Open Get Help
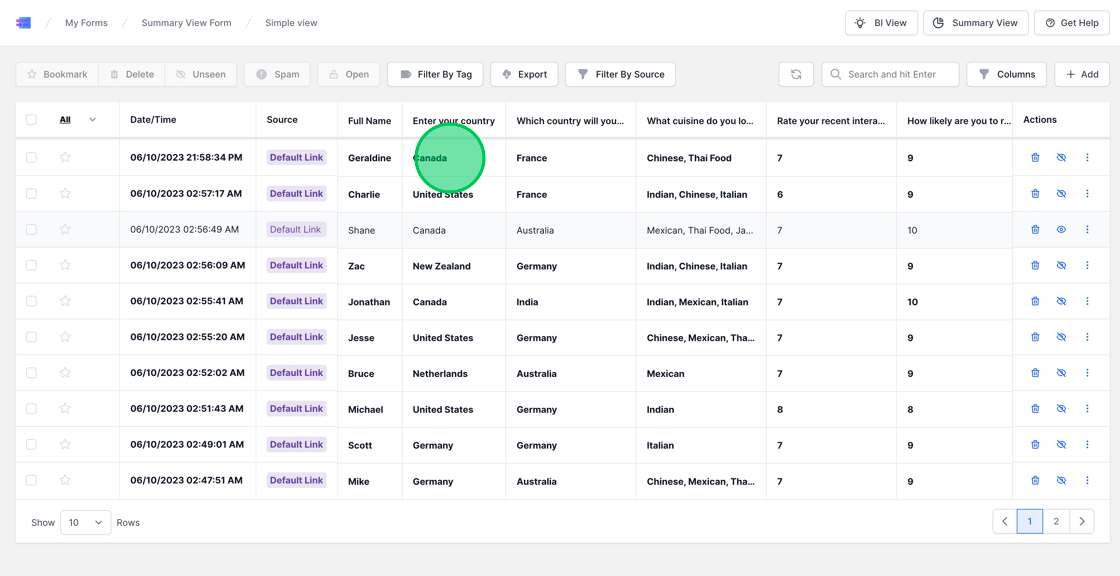The image size is (1120, 576). pos(1071,22)
